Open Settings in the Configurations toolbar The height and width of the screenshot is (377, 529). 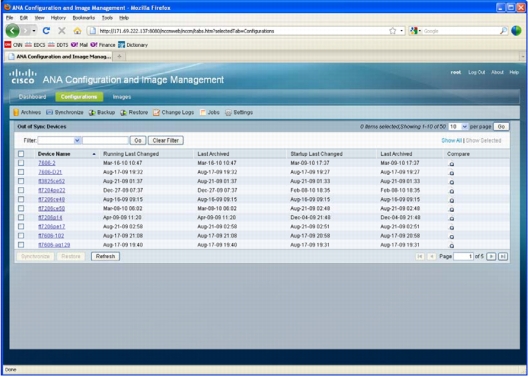pos(239,112)
